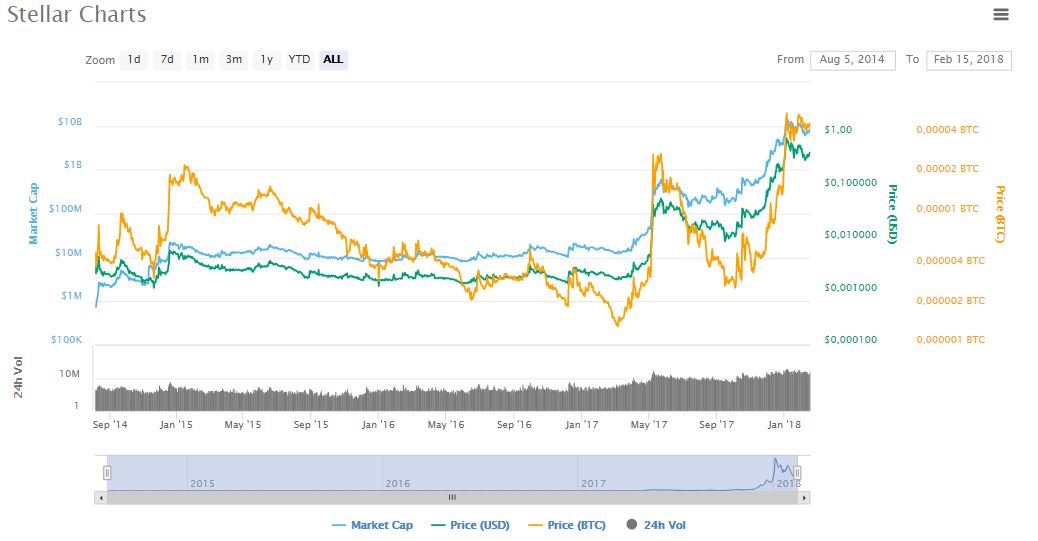Click the 2015 label in navigator
The image size is (1038, 541).
pos(203,483)
